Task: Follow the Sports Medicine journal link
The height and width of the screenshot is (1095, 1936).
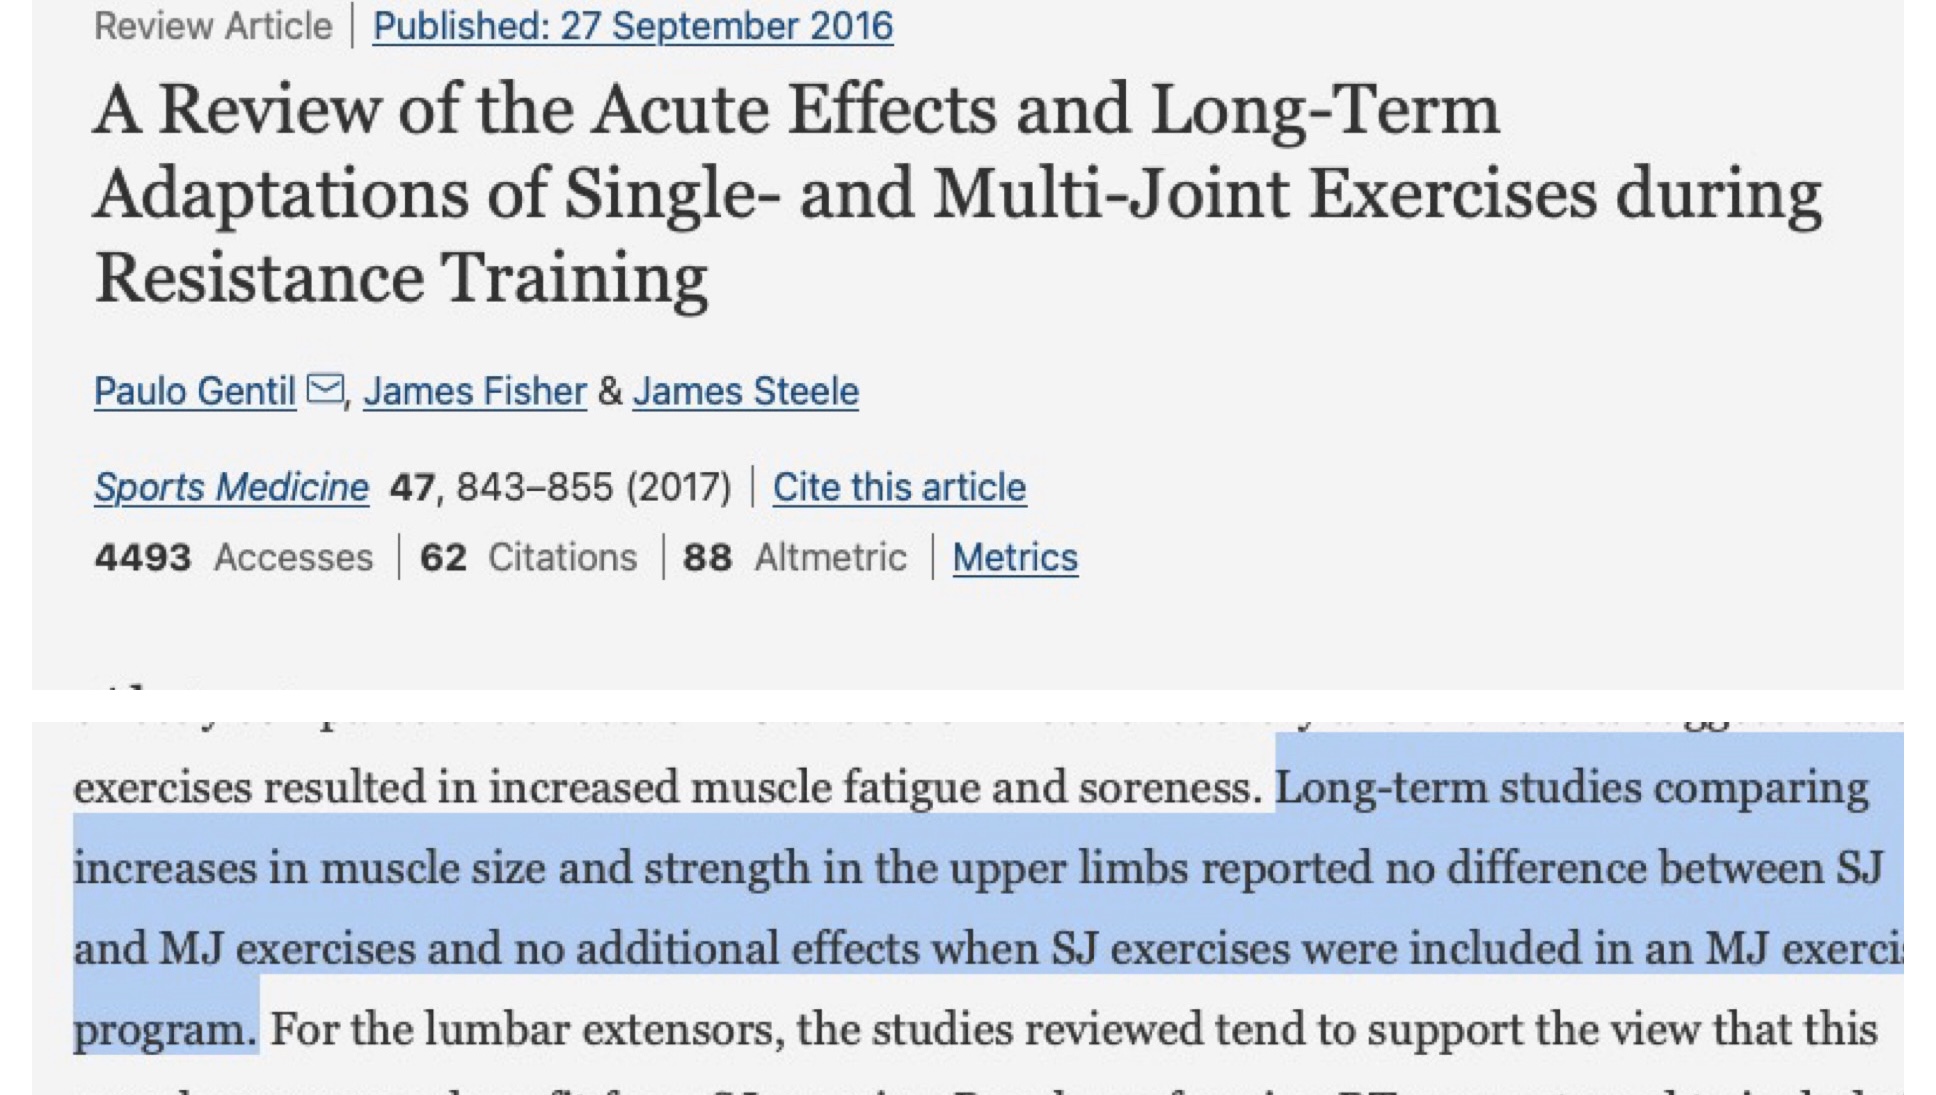Action: tap(231, 487)
